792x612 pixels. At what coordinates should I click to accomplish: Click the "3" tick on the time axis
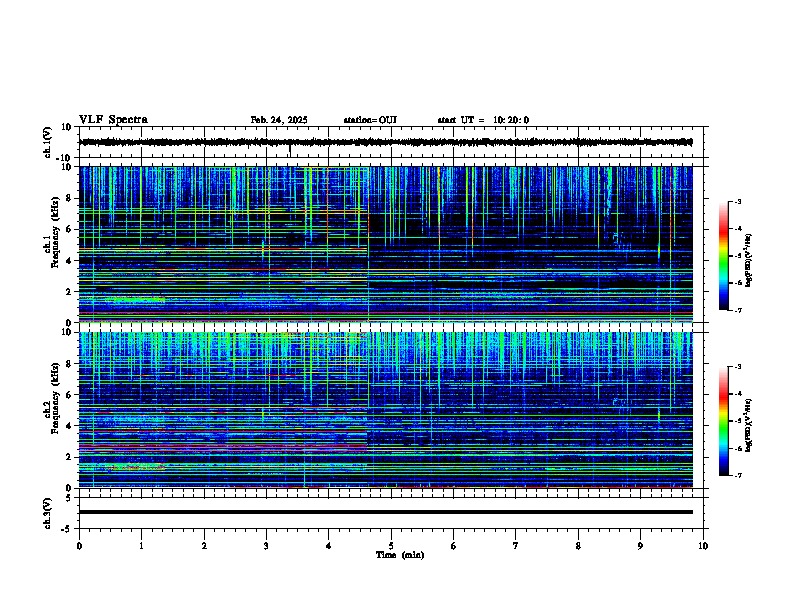266,546
